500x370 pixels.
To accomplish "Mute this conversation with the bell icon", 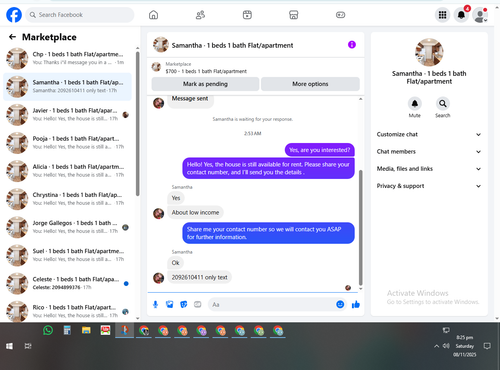I will [415, 104].
